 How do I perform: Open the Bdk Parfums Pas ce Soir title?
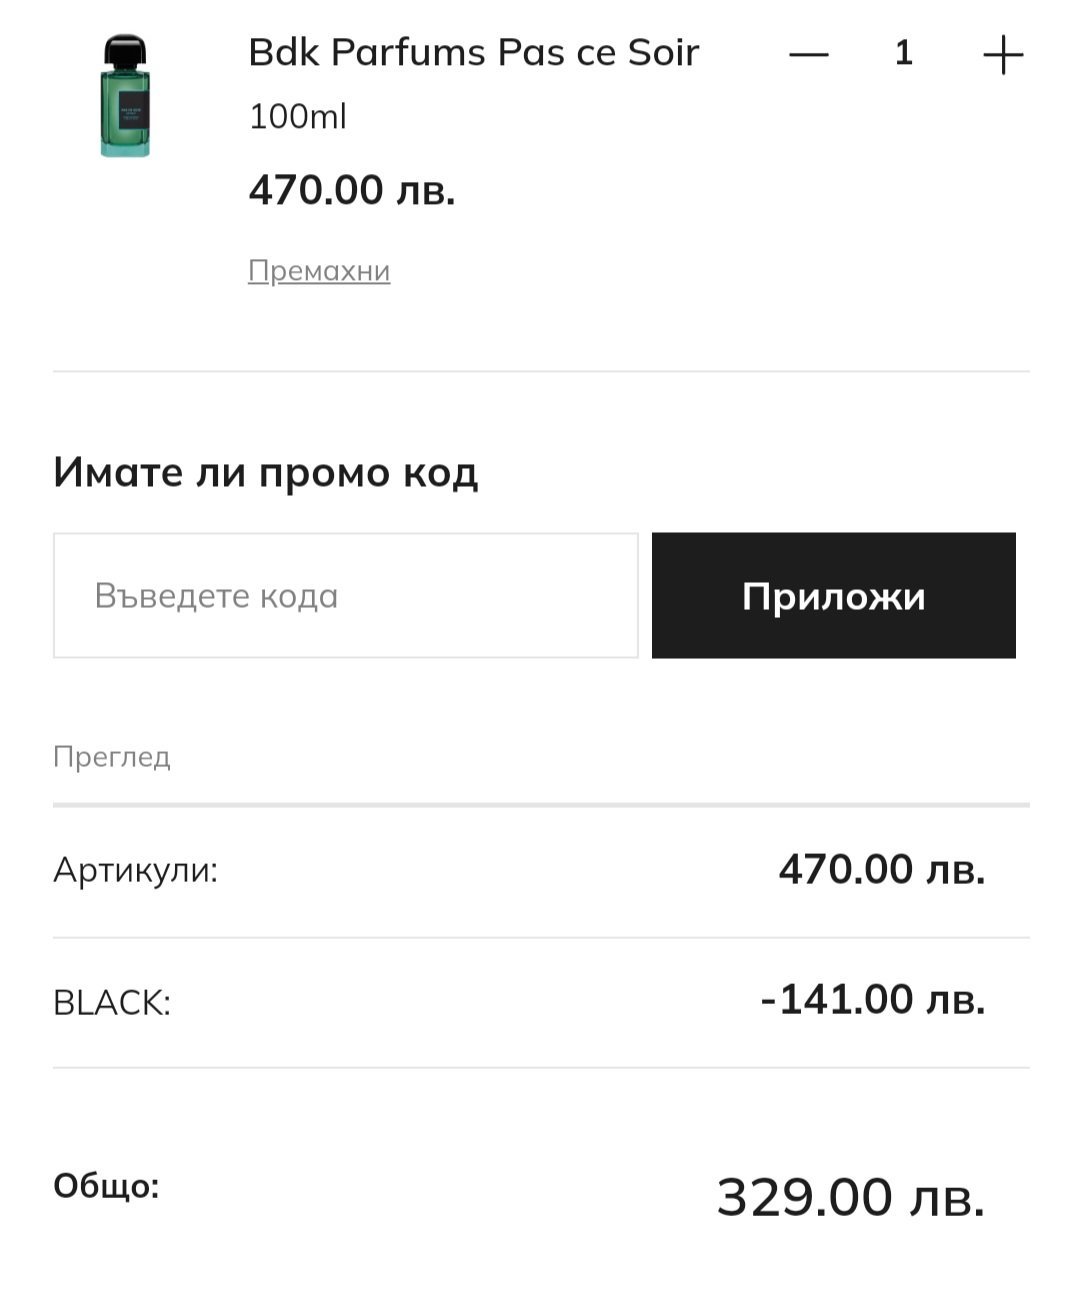pyautogui.click(x=473, y=53)
